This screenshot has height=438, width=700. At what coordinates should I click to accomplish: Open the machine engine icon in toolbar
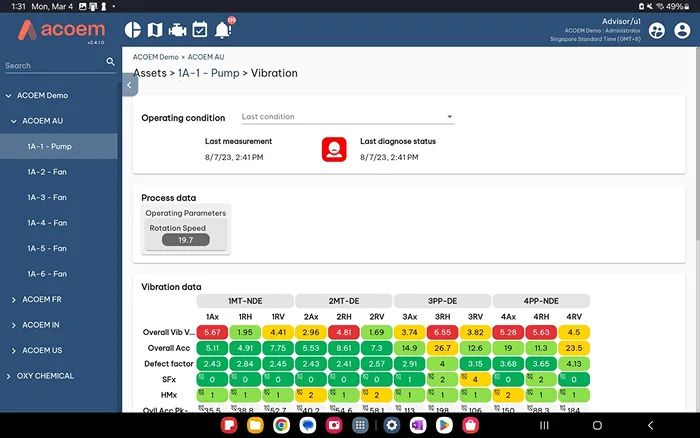pyautogui.click(x=177, y=30)
